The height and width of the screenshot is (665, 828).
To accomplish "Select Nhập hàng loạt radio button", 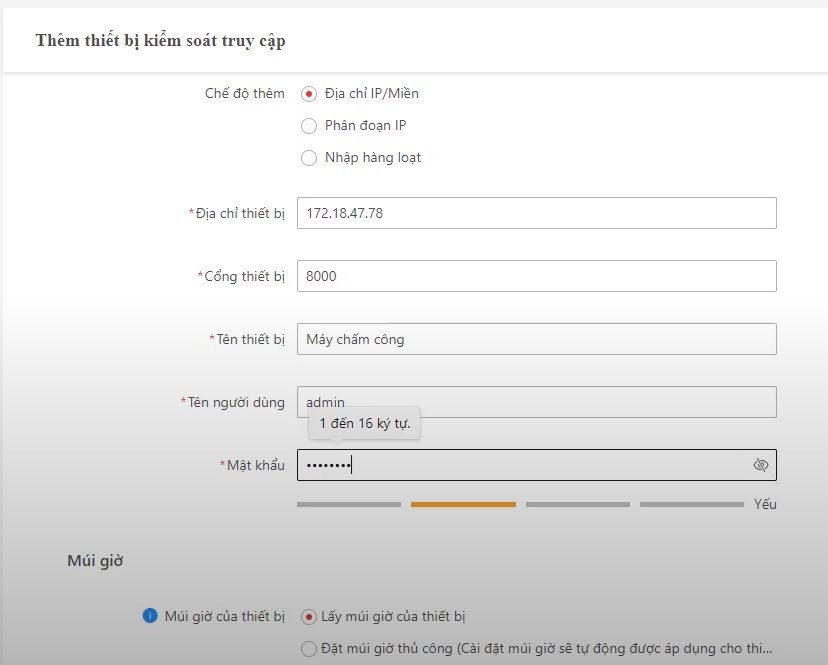I will pyautogui.click(x=309, y=158).
